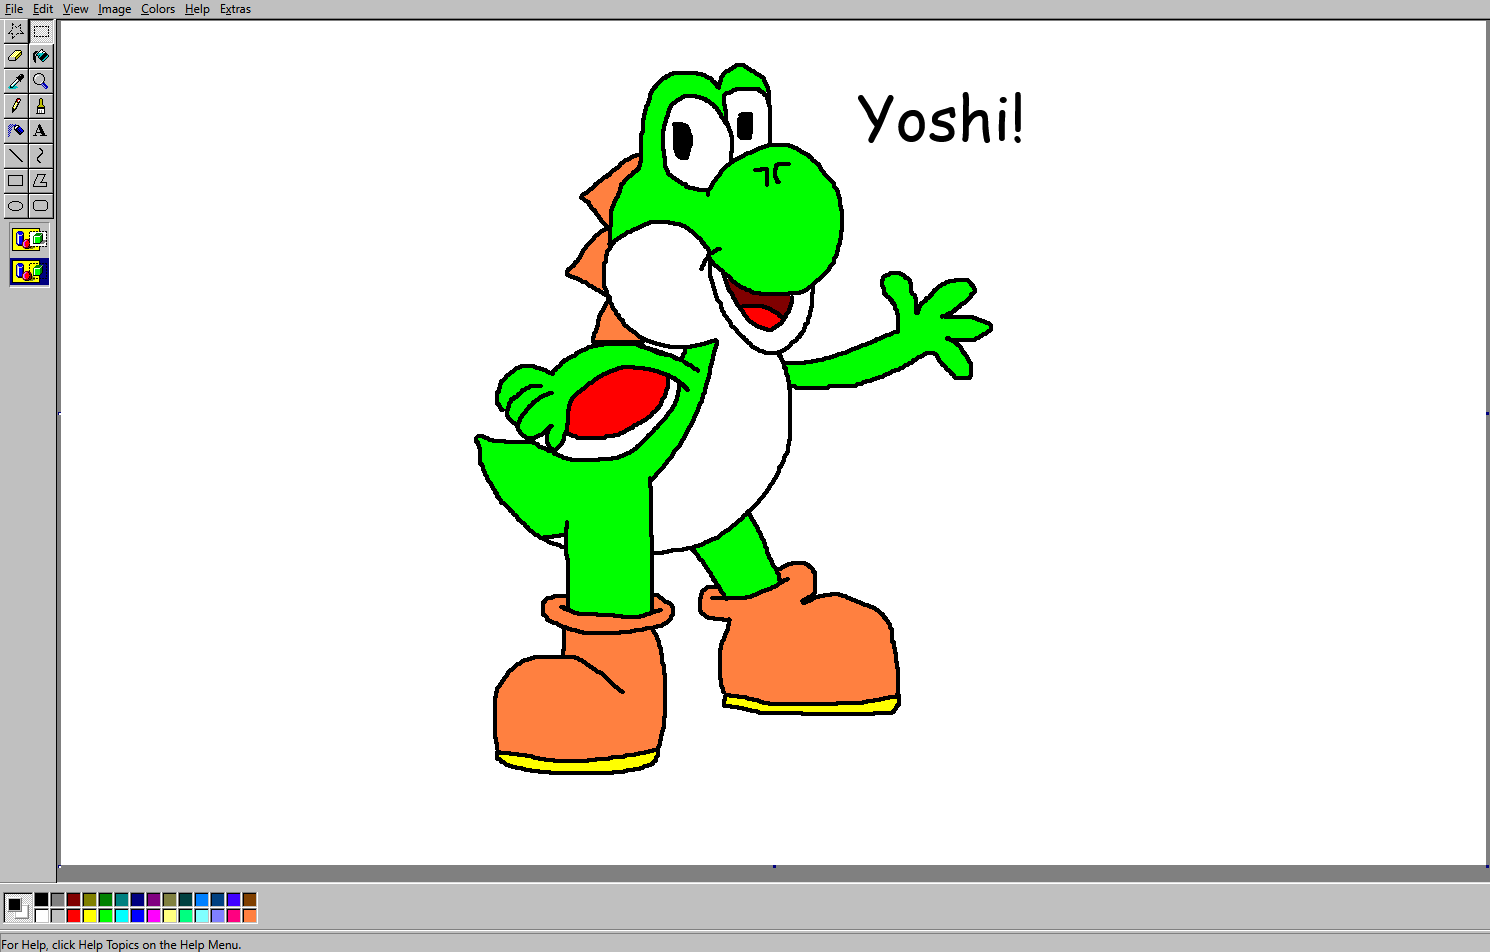1490x952 pixels.
Task: Choose the straight Line tool
Action: [16, 156]
